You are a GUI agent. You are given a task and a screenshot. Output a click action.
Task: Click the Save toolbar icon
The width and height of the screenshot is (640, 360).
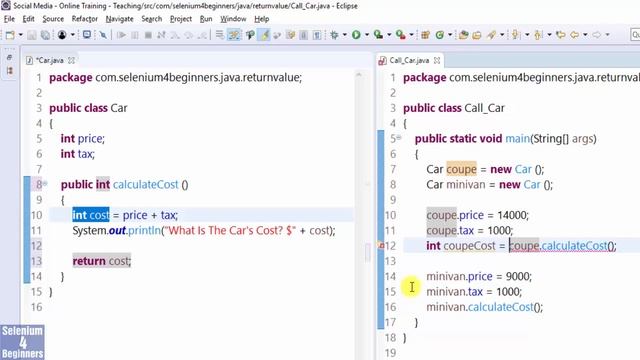[x=32, y=35]
